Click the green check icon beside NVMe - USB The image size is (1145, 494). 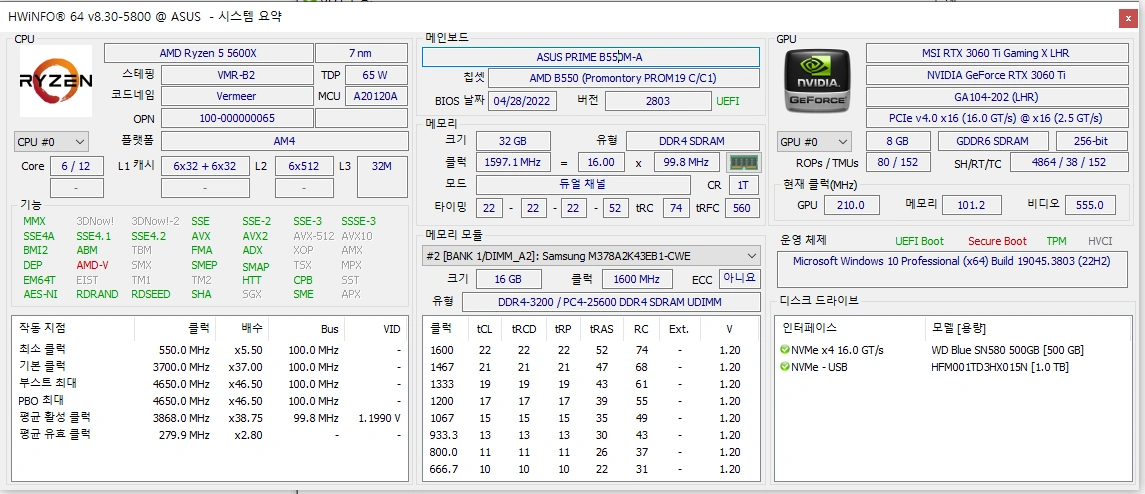click(784, 367)
